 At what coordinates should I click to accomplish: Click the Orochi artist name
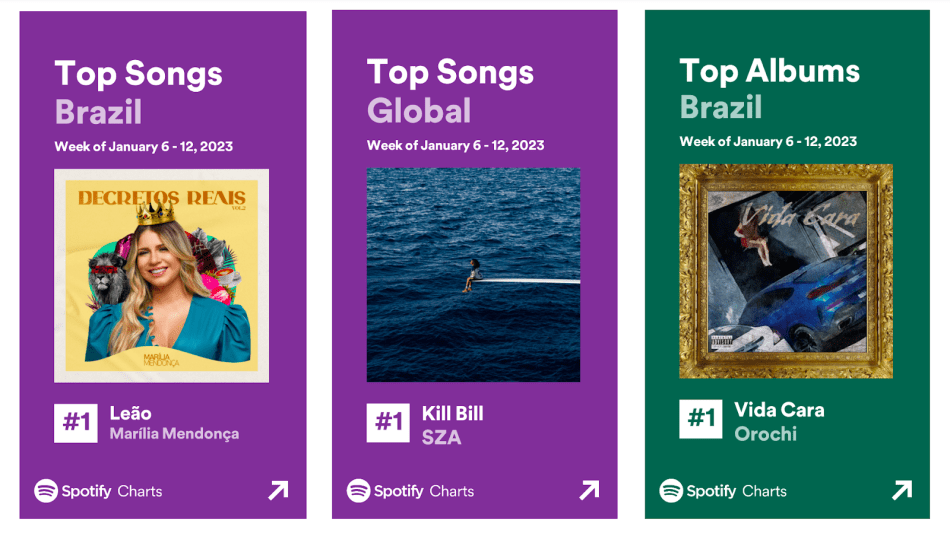pos(765,433)
